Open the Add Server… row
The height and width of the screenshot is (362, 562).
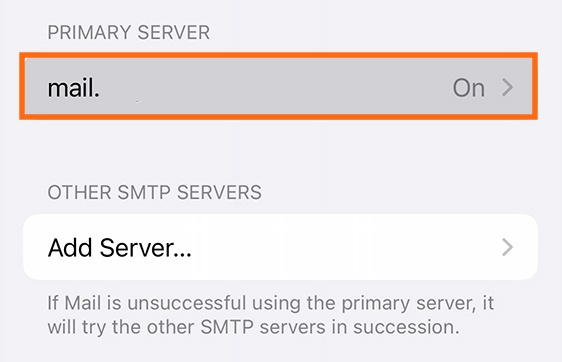tap(280, 247)
